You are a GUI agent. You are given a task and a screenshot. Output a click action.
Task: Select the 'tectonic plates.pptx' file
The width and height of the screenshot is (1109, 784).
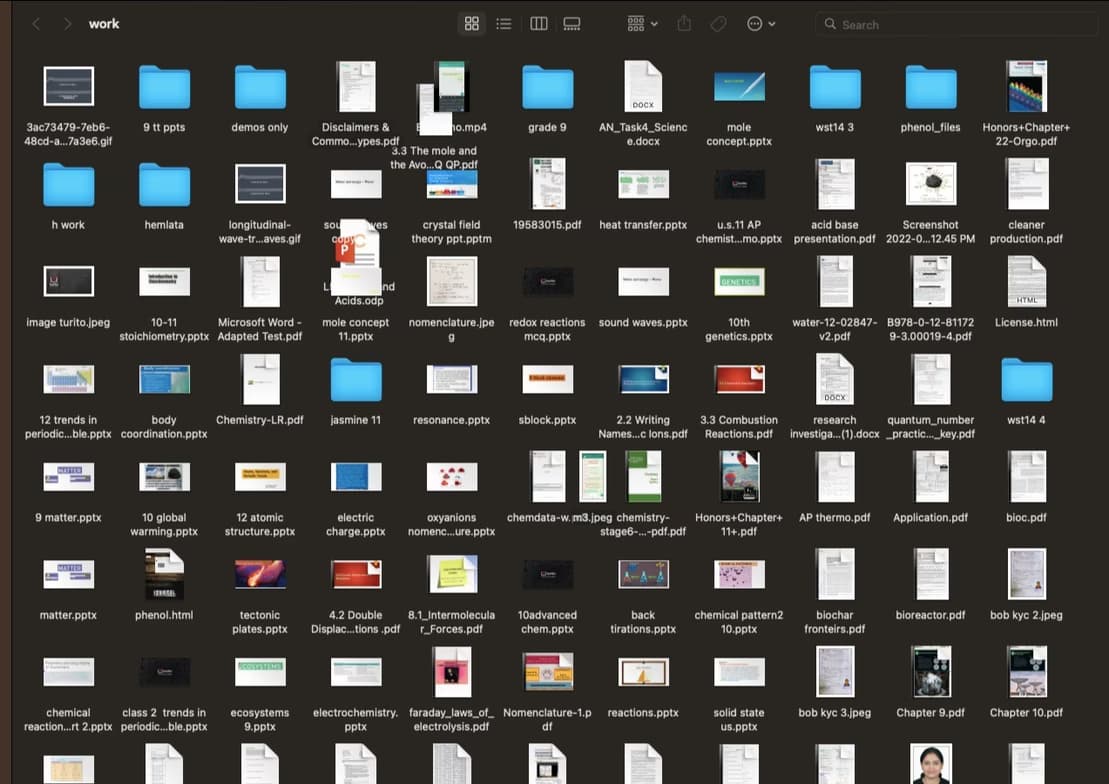(x=260, y=574)
